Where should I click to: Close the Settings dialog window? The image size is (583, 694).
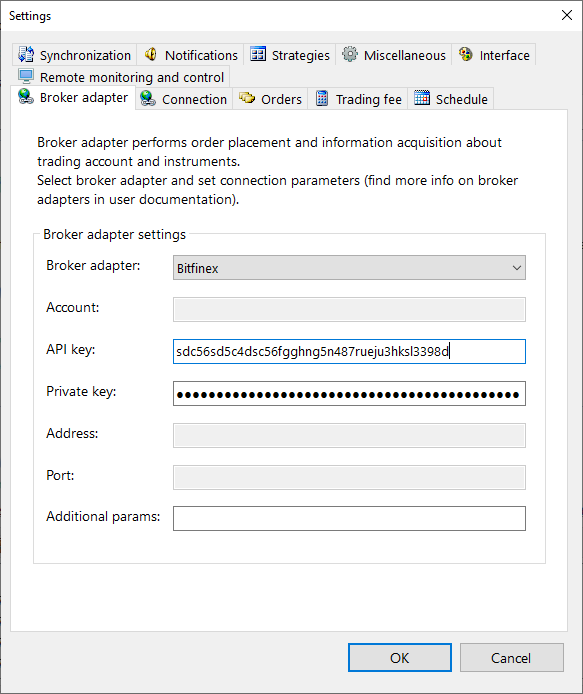coord(567,15)
